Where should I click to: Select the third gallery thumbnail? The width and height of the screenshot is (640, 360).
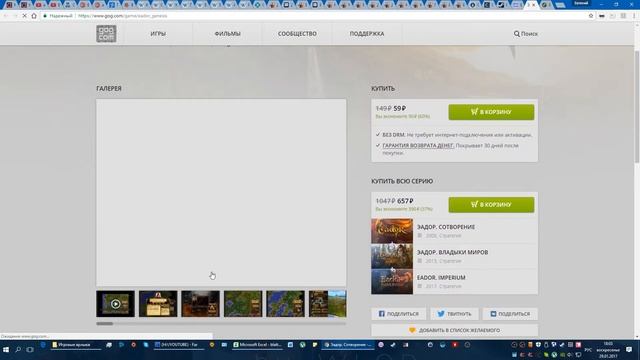click(200, 304)
